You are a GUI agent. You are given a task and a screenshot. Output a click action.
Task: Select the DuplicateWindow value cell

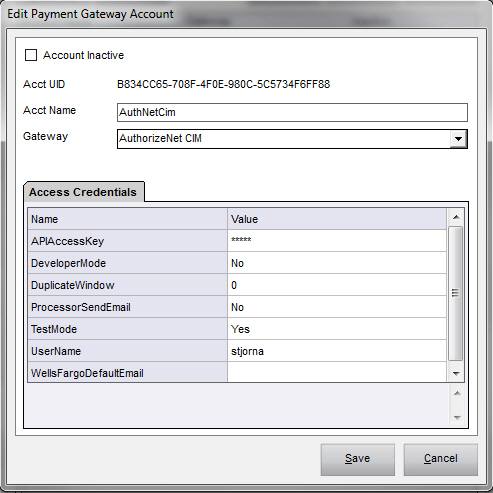pyautogui.click(x=337, y=285)
